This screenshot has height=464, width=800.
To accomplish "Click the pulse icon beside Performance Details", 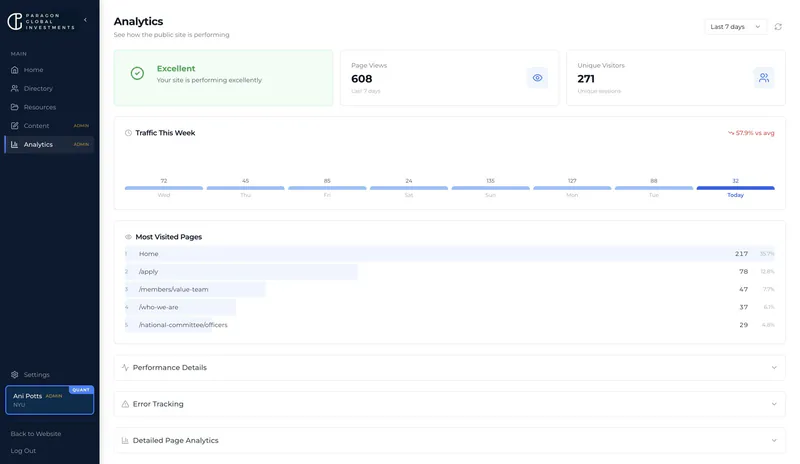I will coord(125,368).
